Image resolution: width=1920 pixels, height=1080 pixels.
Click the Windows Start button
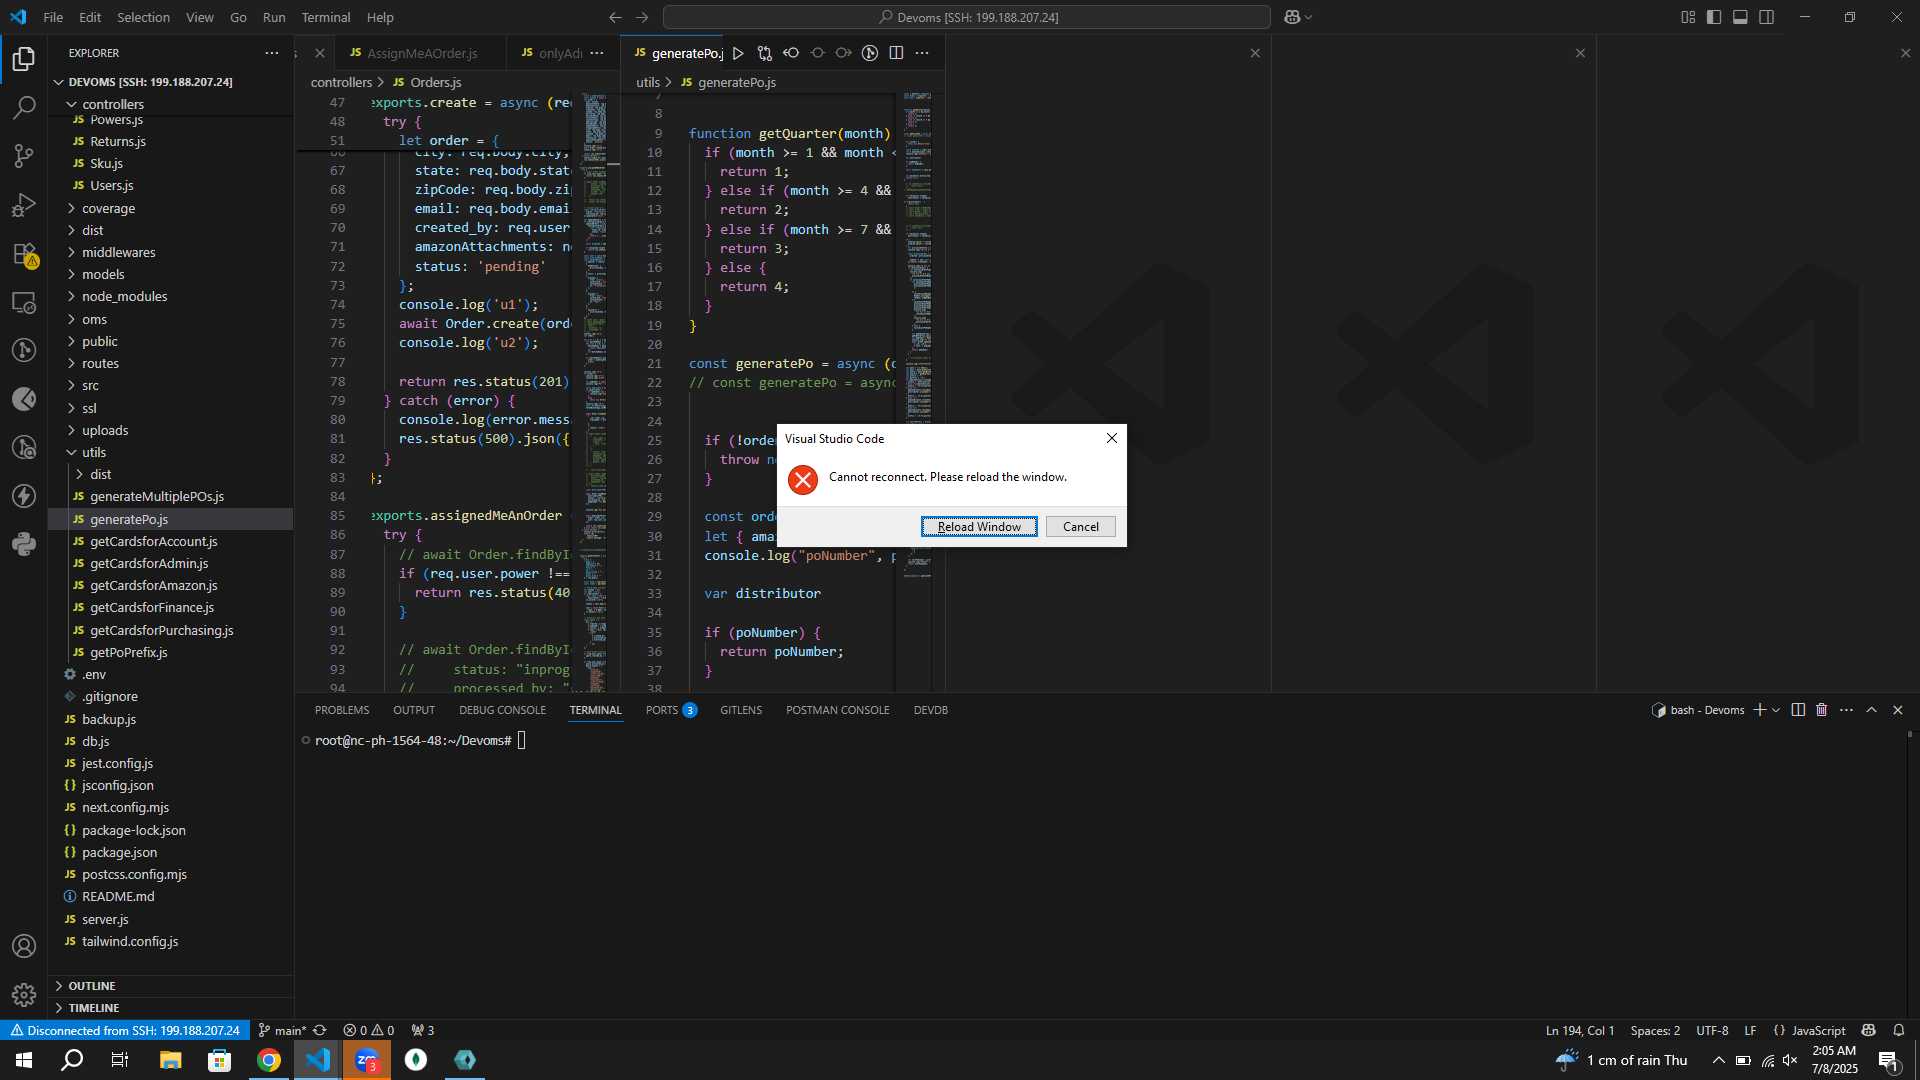click(x=24, y=1060)
